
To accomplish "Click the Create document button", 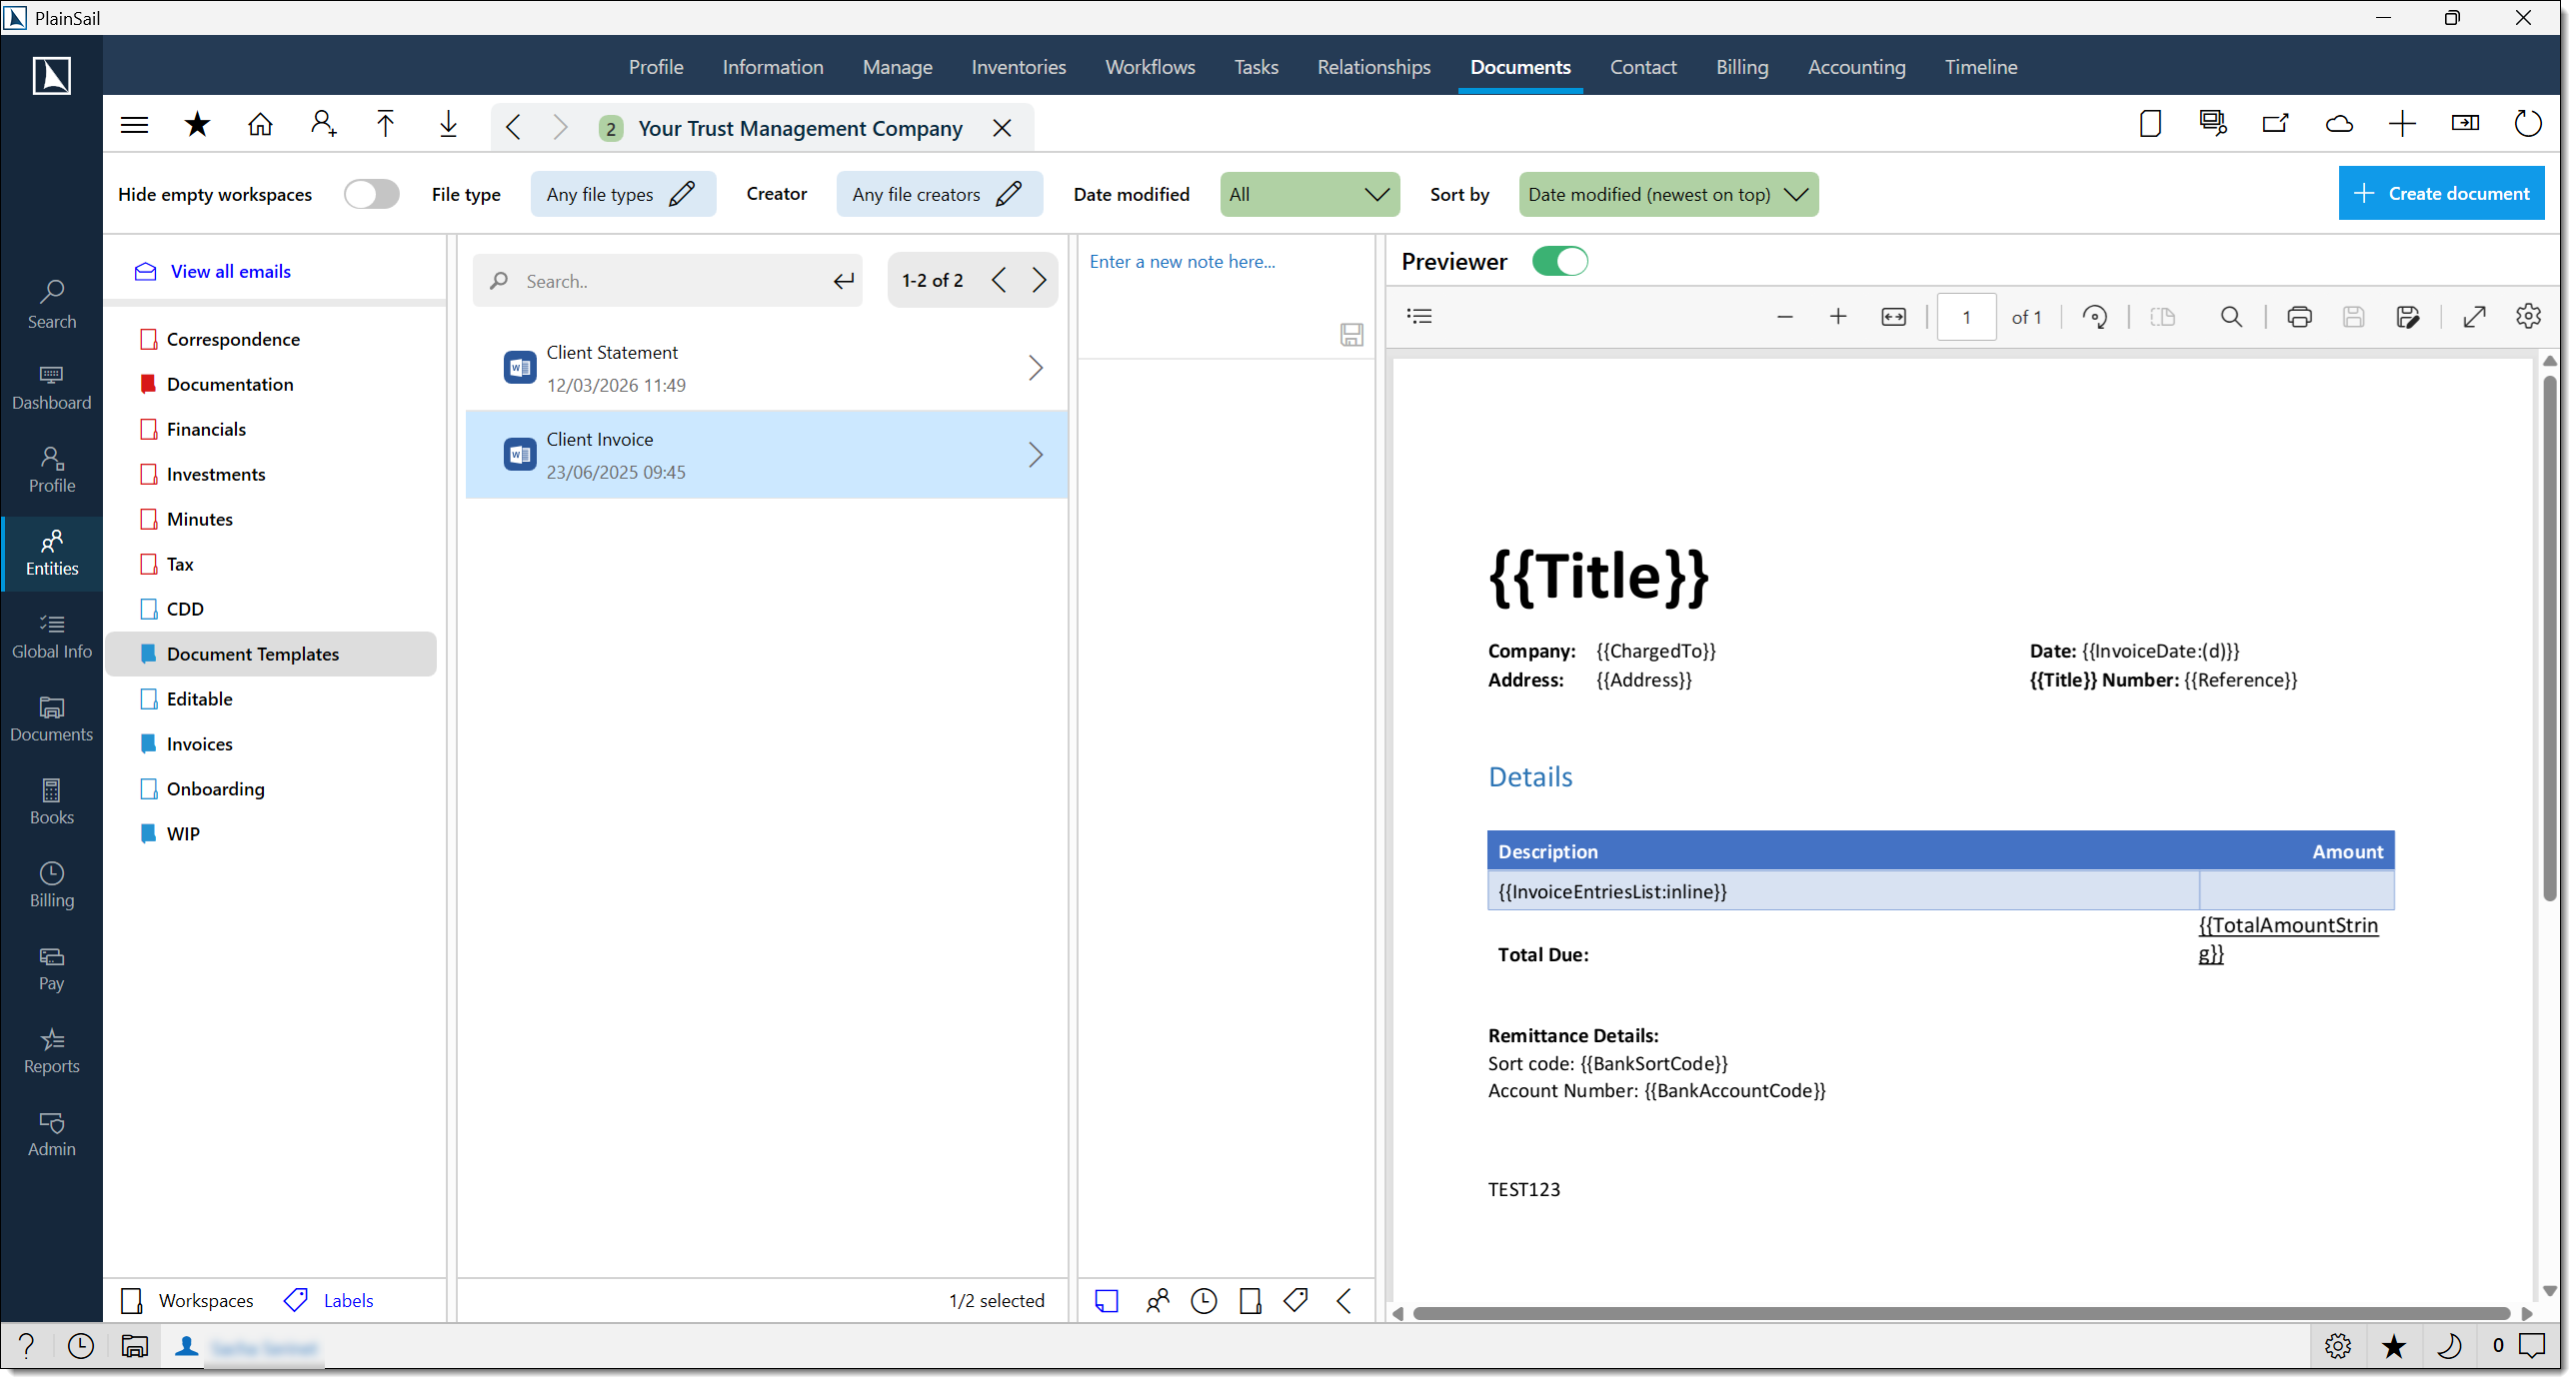I will [2442, 193].
